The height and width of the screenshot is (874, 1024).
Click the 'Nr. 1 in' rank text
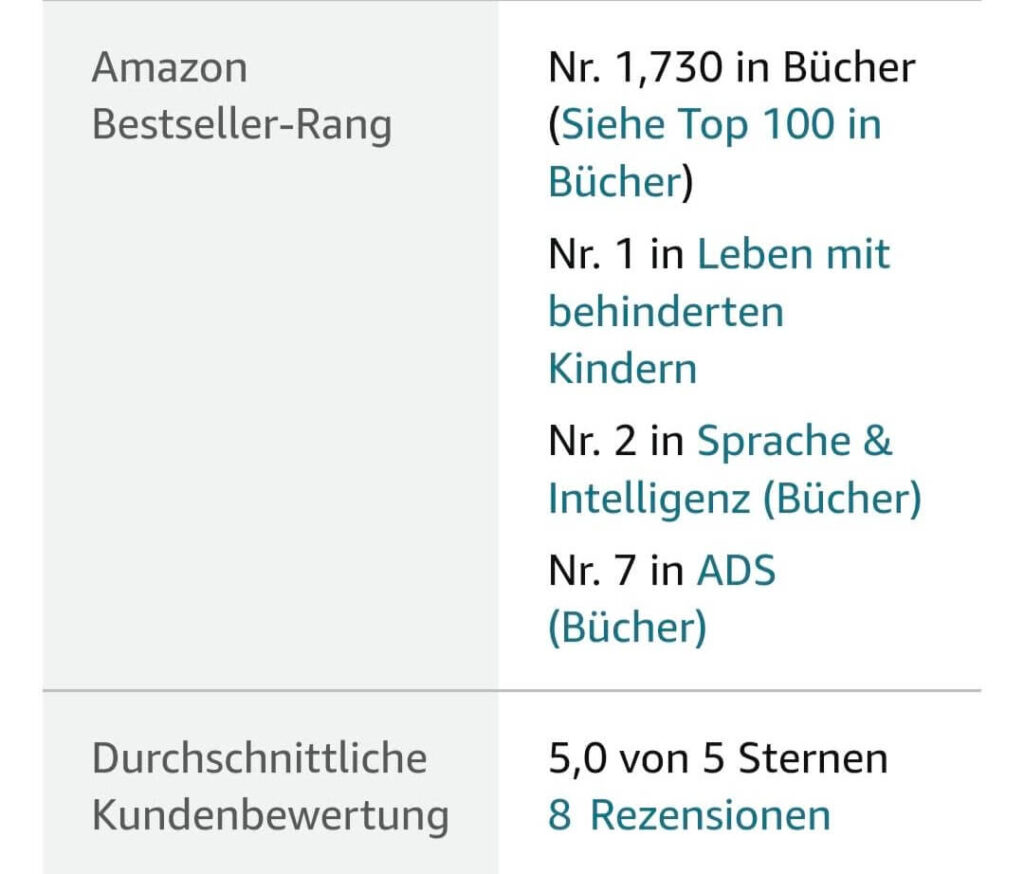tap(615, 255)
